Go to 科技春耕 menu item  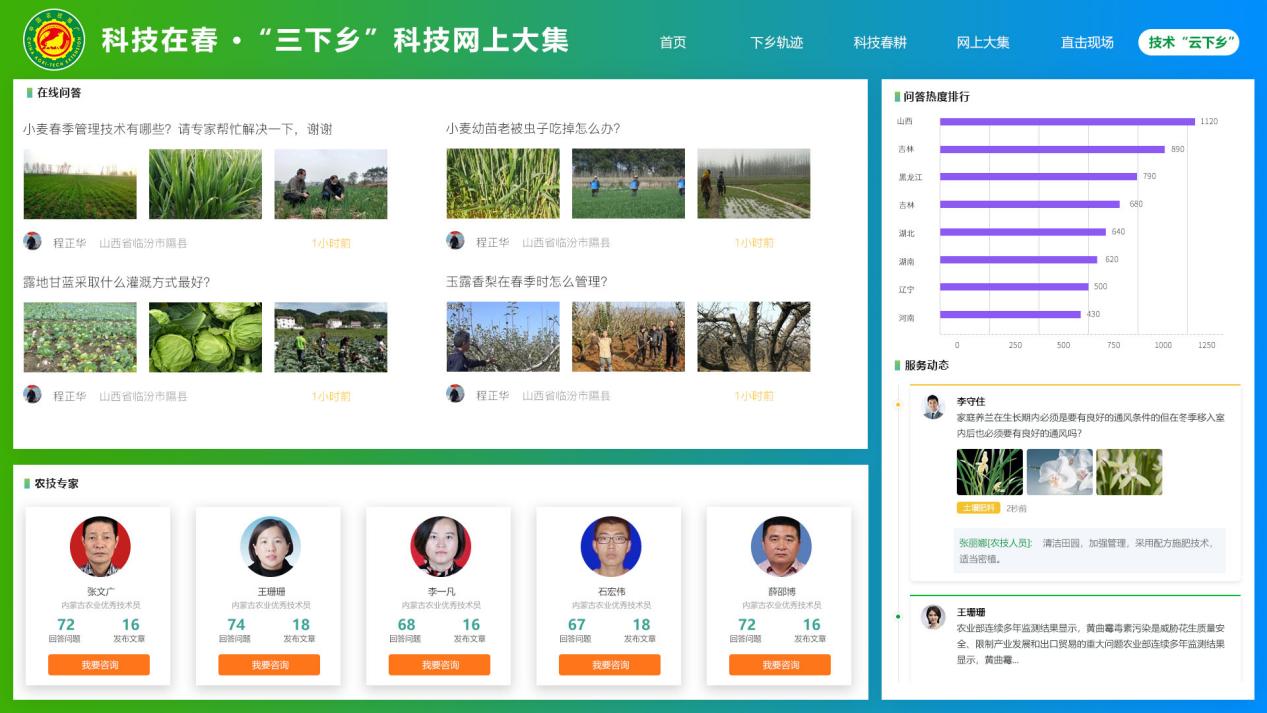tap(879, 43)
